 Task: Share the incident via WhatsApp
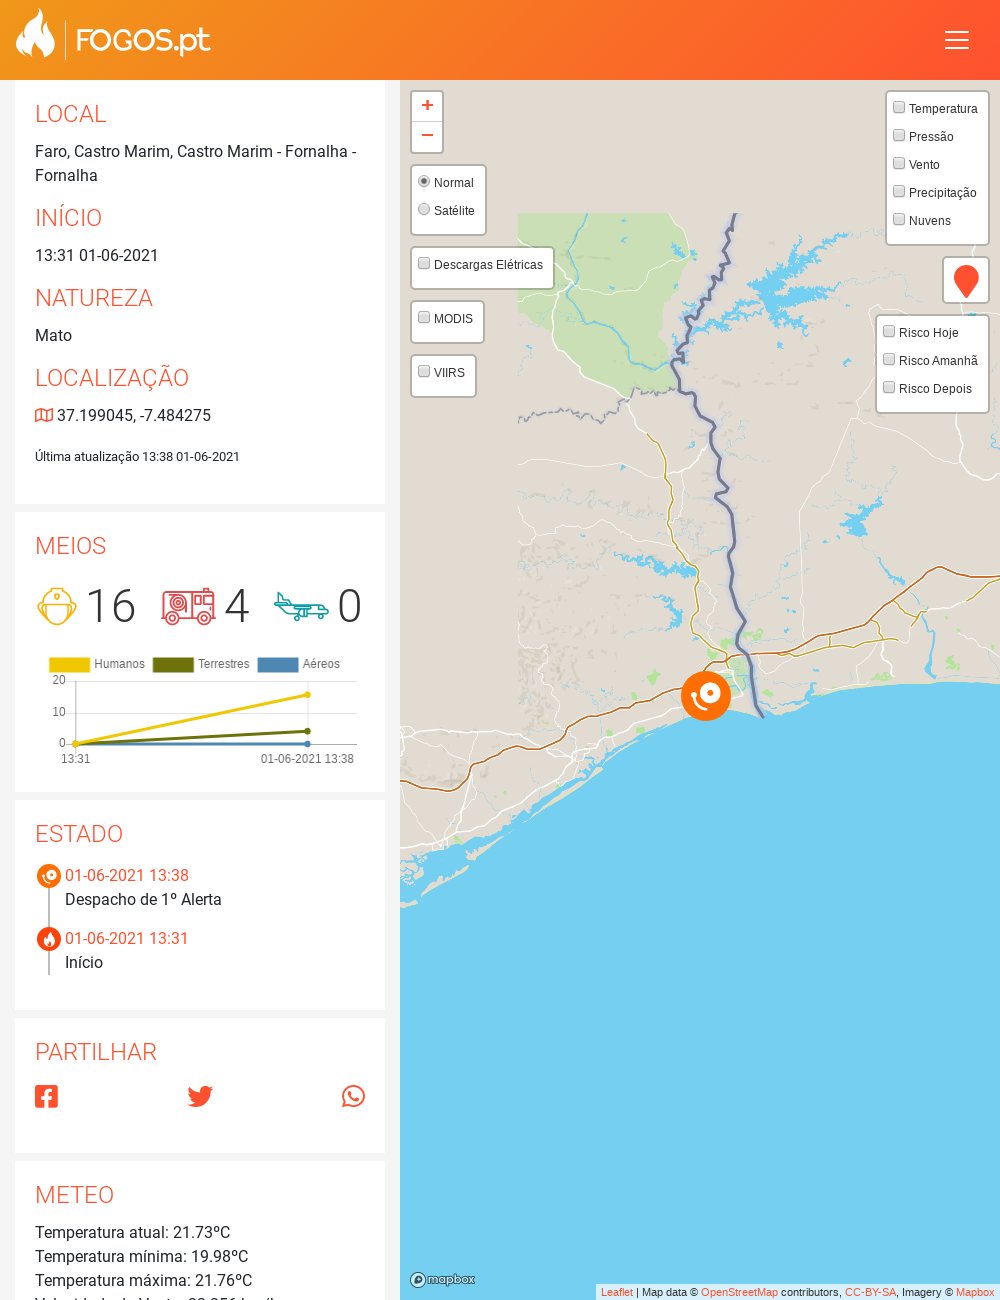click(353, 1096)
